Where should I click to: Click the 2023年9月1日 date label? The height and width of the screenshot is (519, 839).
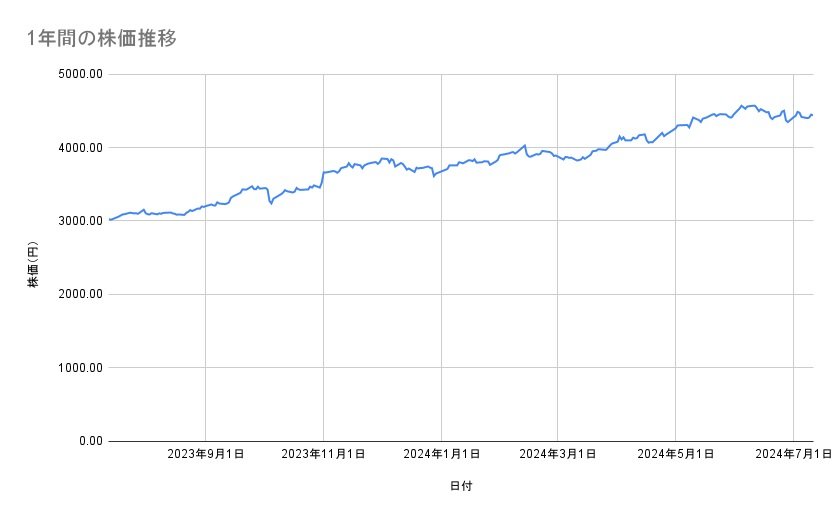[205, 455]
